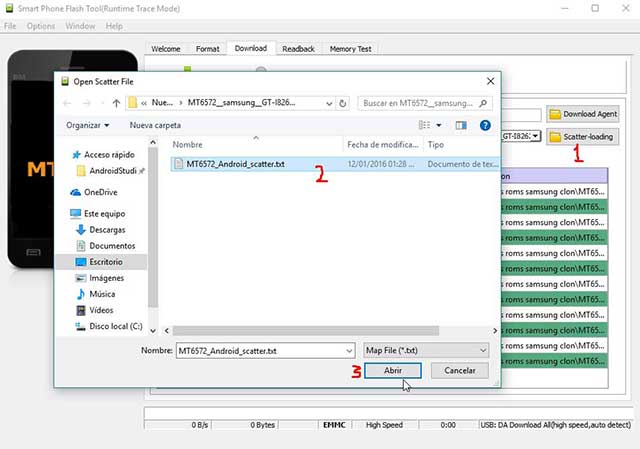
Task: Click the USB: DA Download All status text
Action: 556,425
